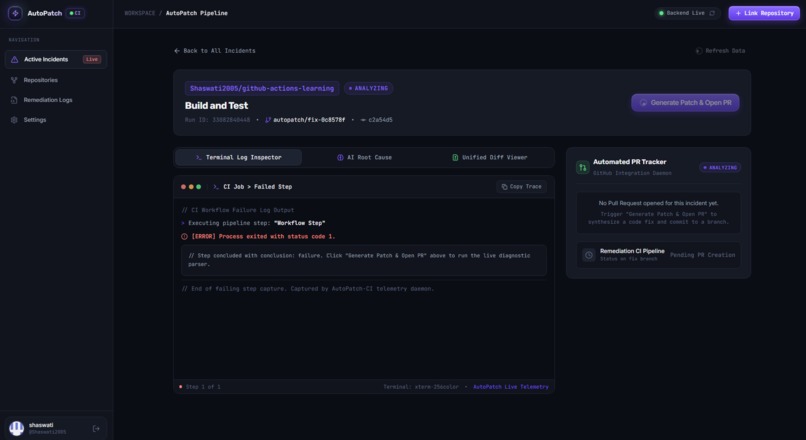The width and height of the screenshot is (806, 440).
Task: Click the Repositories branch icon
Action: (x=14, y=80)
